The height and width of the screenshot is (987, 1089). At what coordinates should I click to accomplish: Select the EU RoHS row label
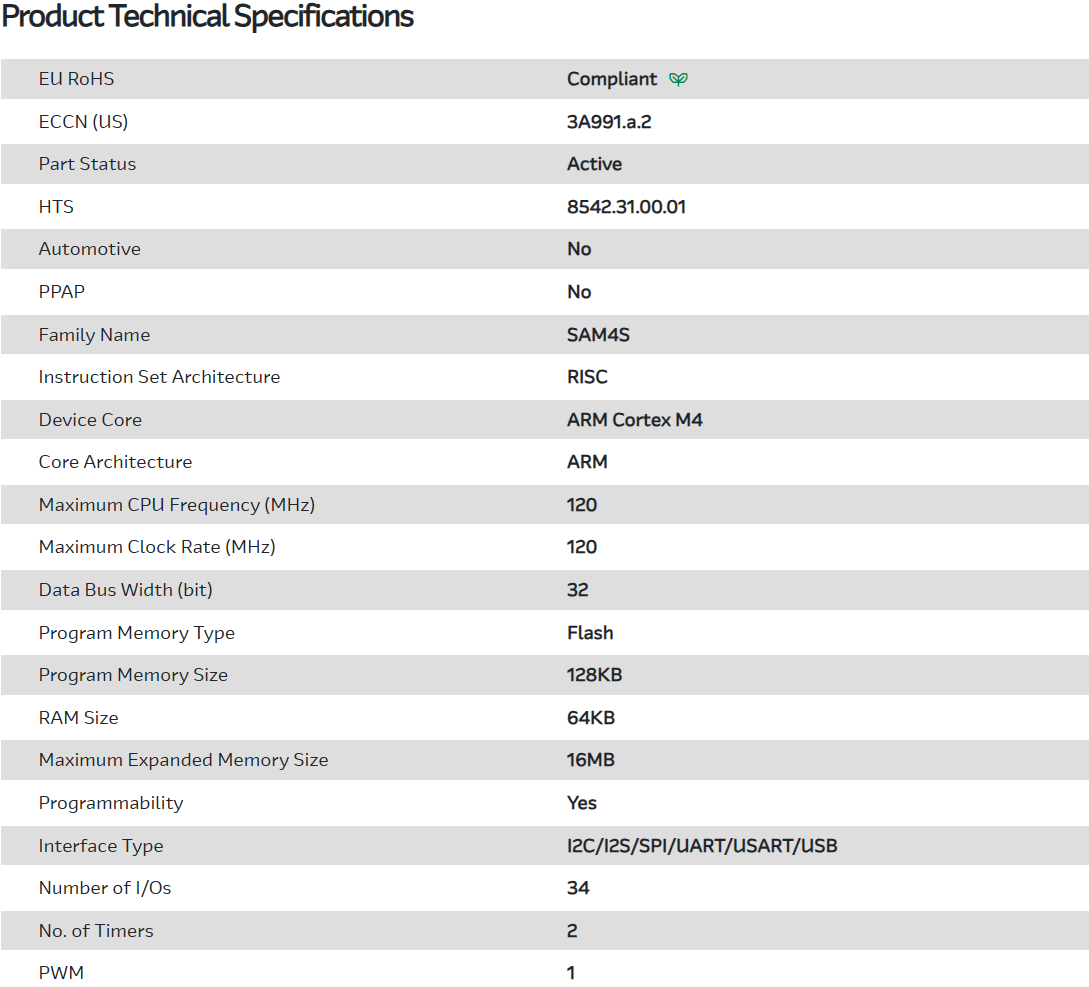pos(76,79)
